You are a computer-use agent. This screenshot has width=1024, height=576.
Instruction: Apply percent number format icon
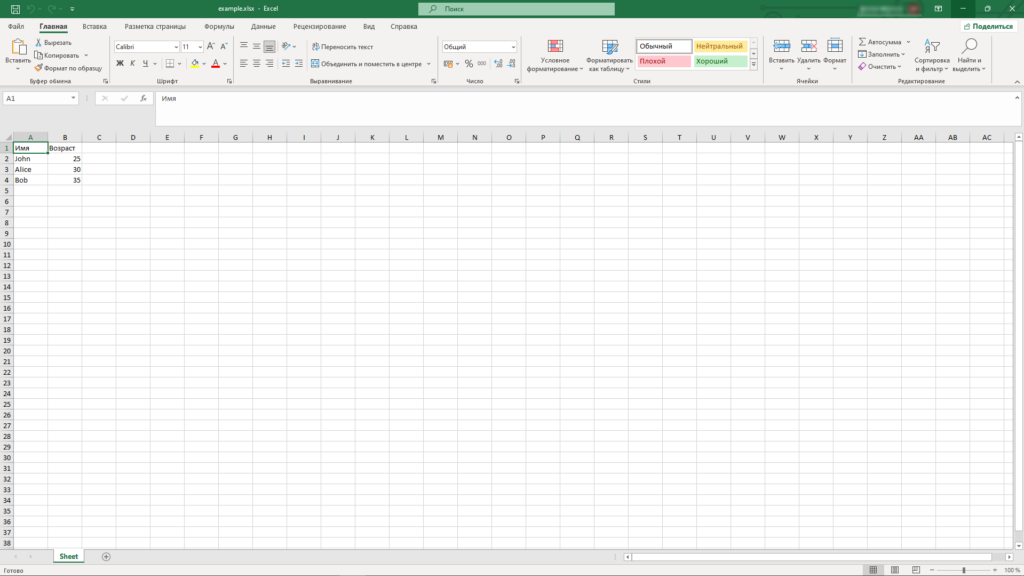coord(469,63)
